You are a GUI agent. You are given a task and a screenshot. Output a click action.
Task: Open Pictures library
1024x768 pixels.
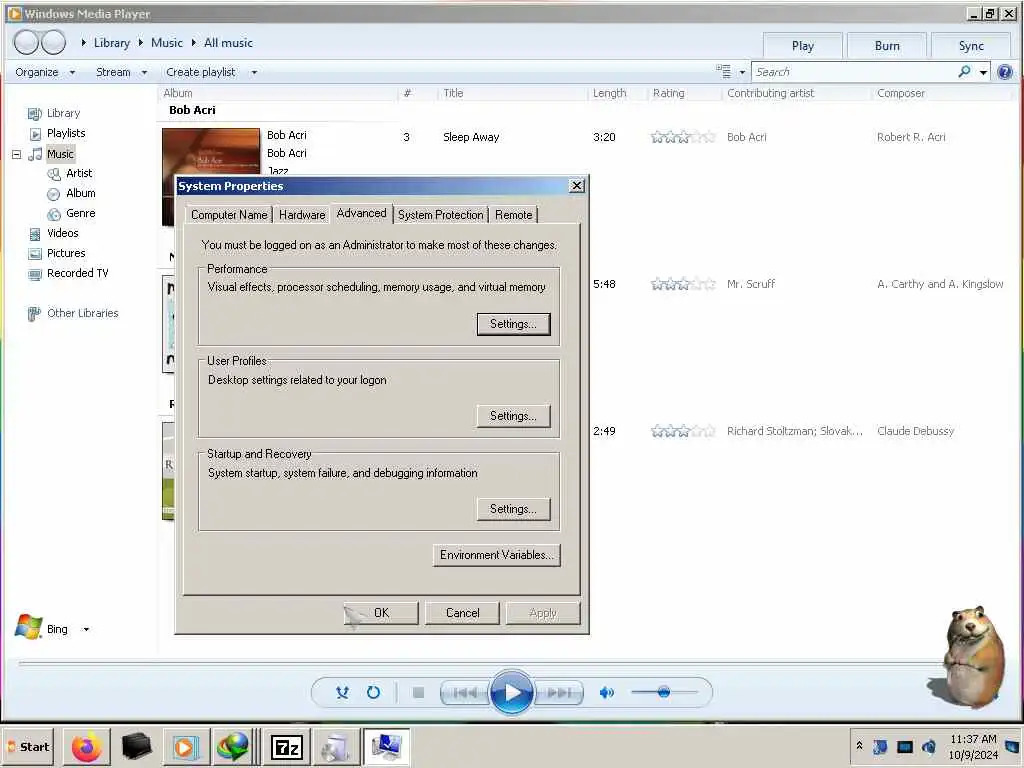[x=66, y=253]
